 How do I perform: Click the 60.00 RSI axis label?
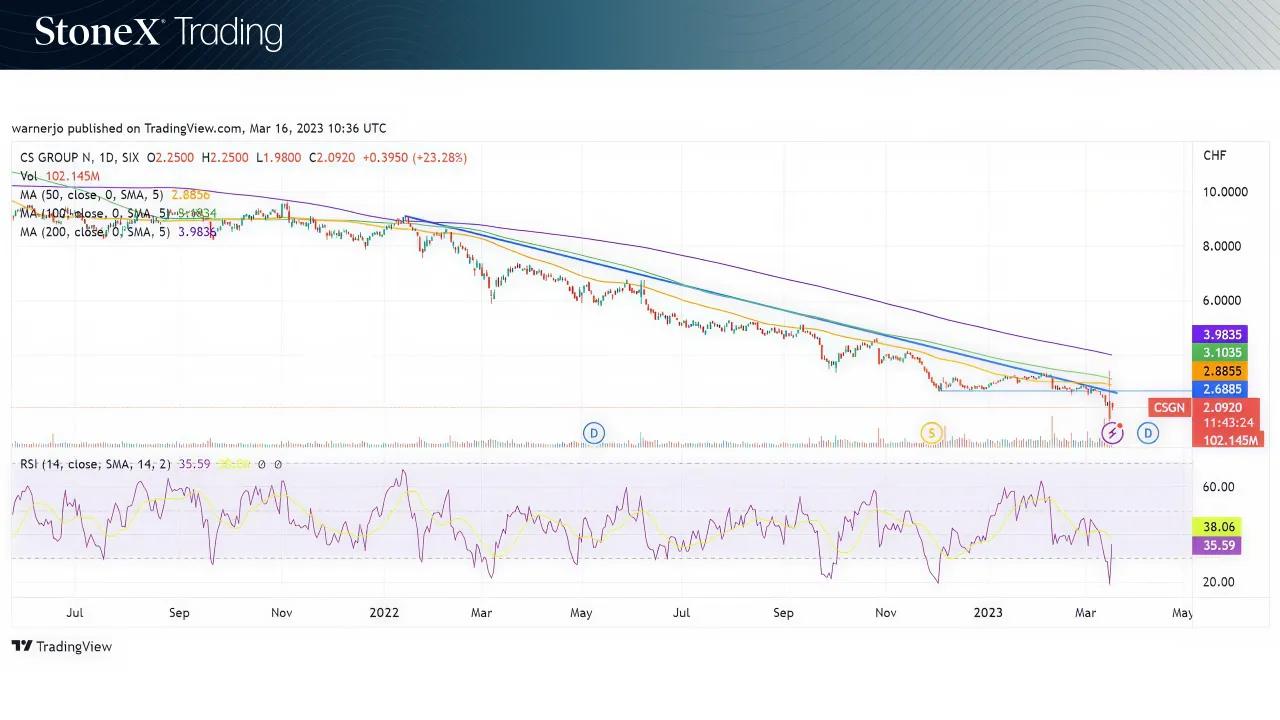[x=1218, y=487]
